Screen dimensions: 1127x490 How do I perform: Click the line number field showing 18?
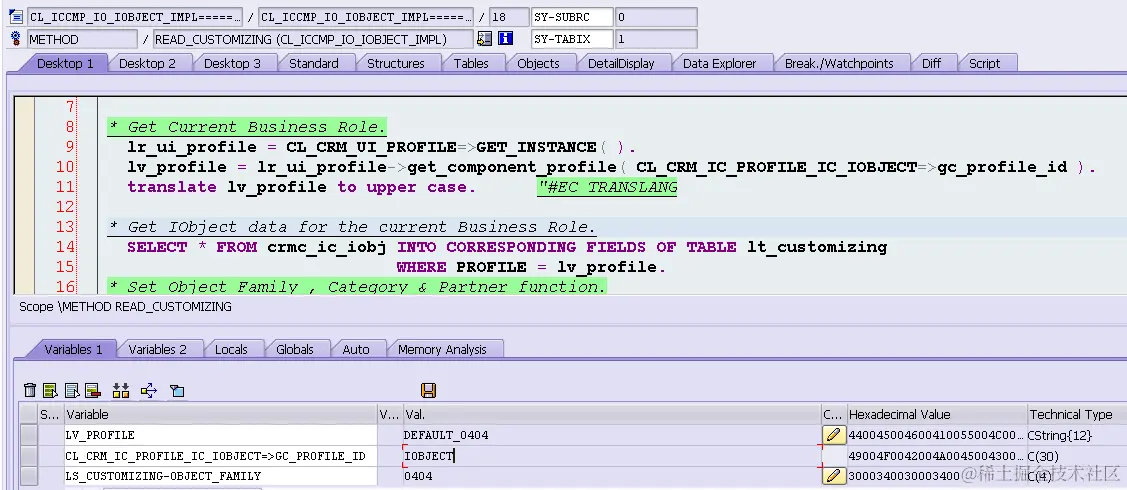coord(509,17)
